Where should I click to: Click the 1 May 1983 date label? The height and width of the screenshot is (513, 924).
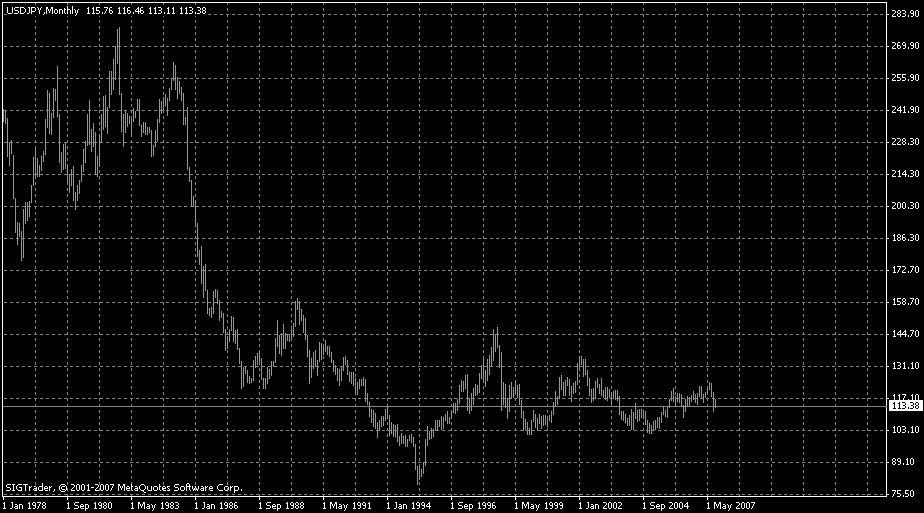coord(153,505)
